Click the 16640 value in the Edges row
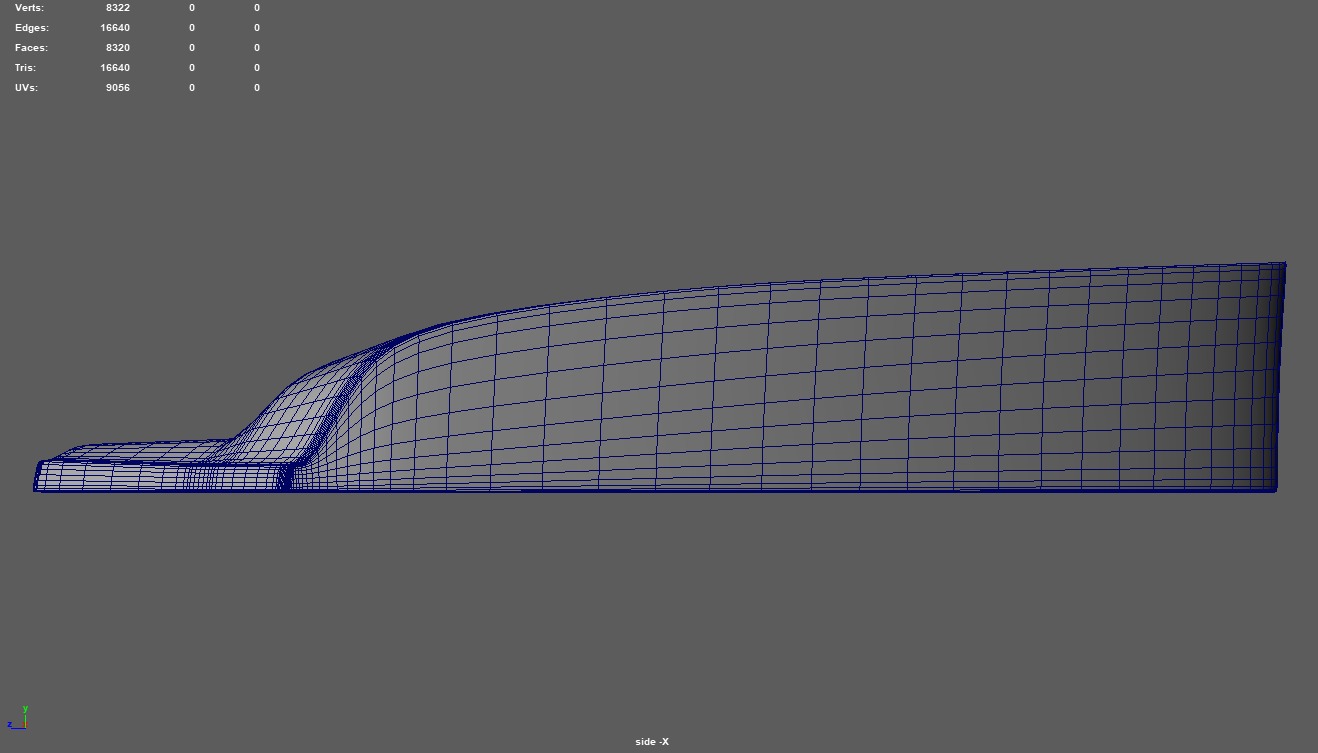1318x753 pixels. pos(115,27)
